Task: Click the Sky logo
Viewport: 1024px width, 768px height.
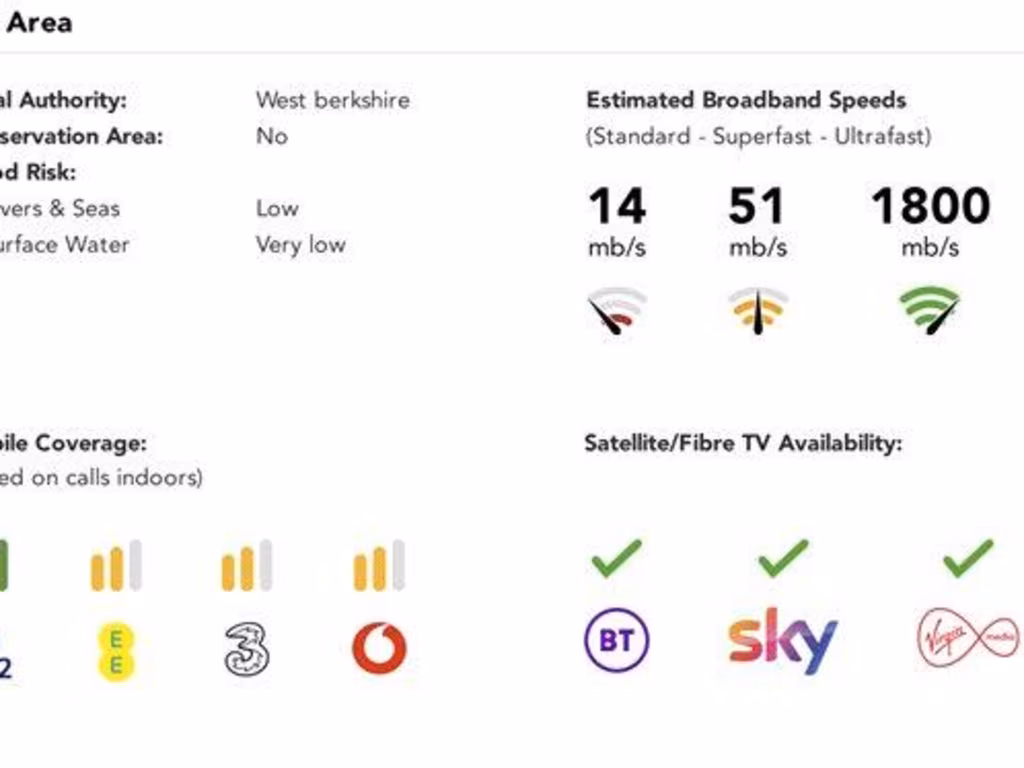Action: pyautogui.click(x=782, y=641)
